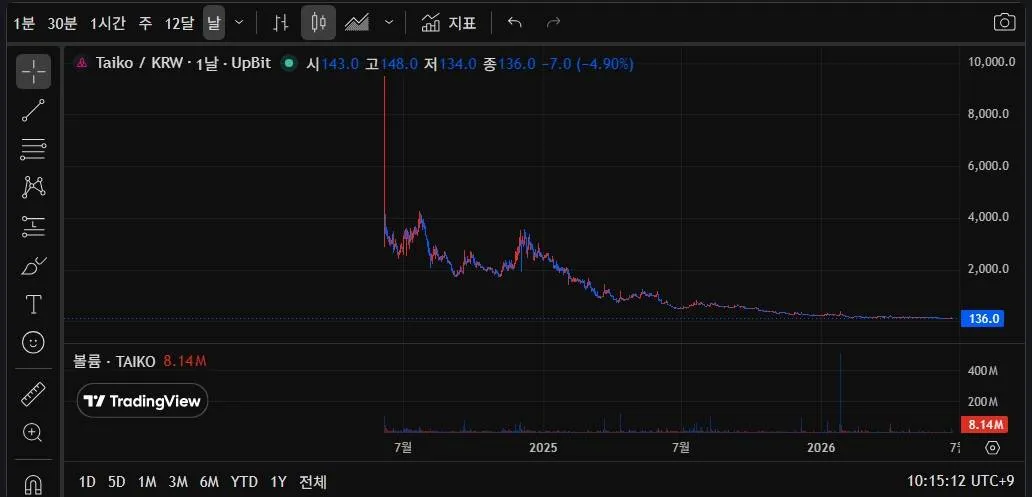Click the 종136.0 close value in legend
The image size is (1032, 497).
(509, 64)
